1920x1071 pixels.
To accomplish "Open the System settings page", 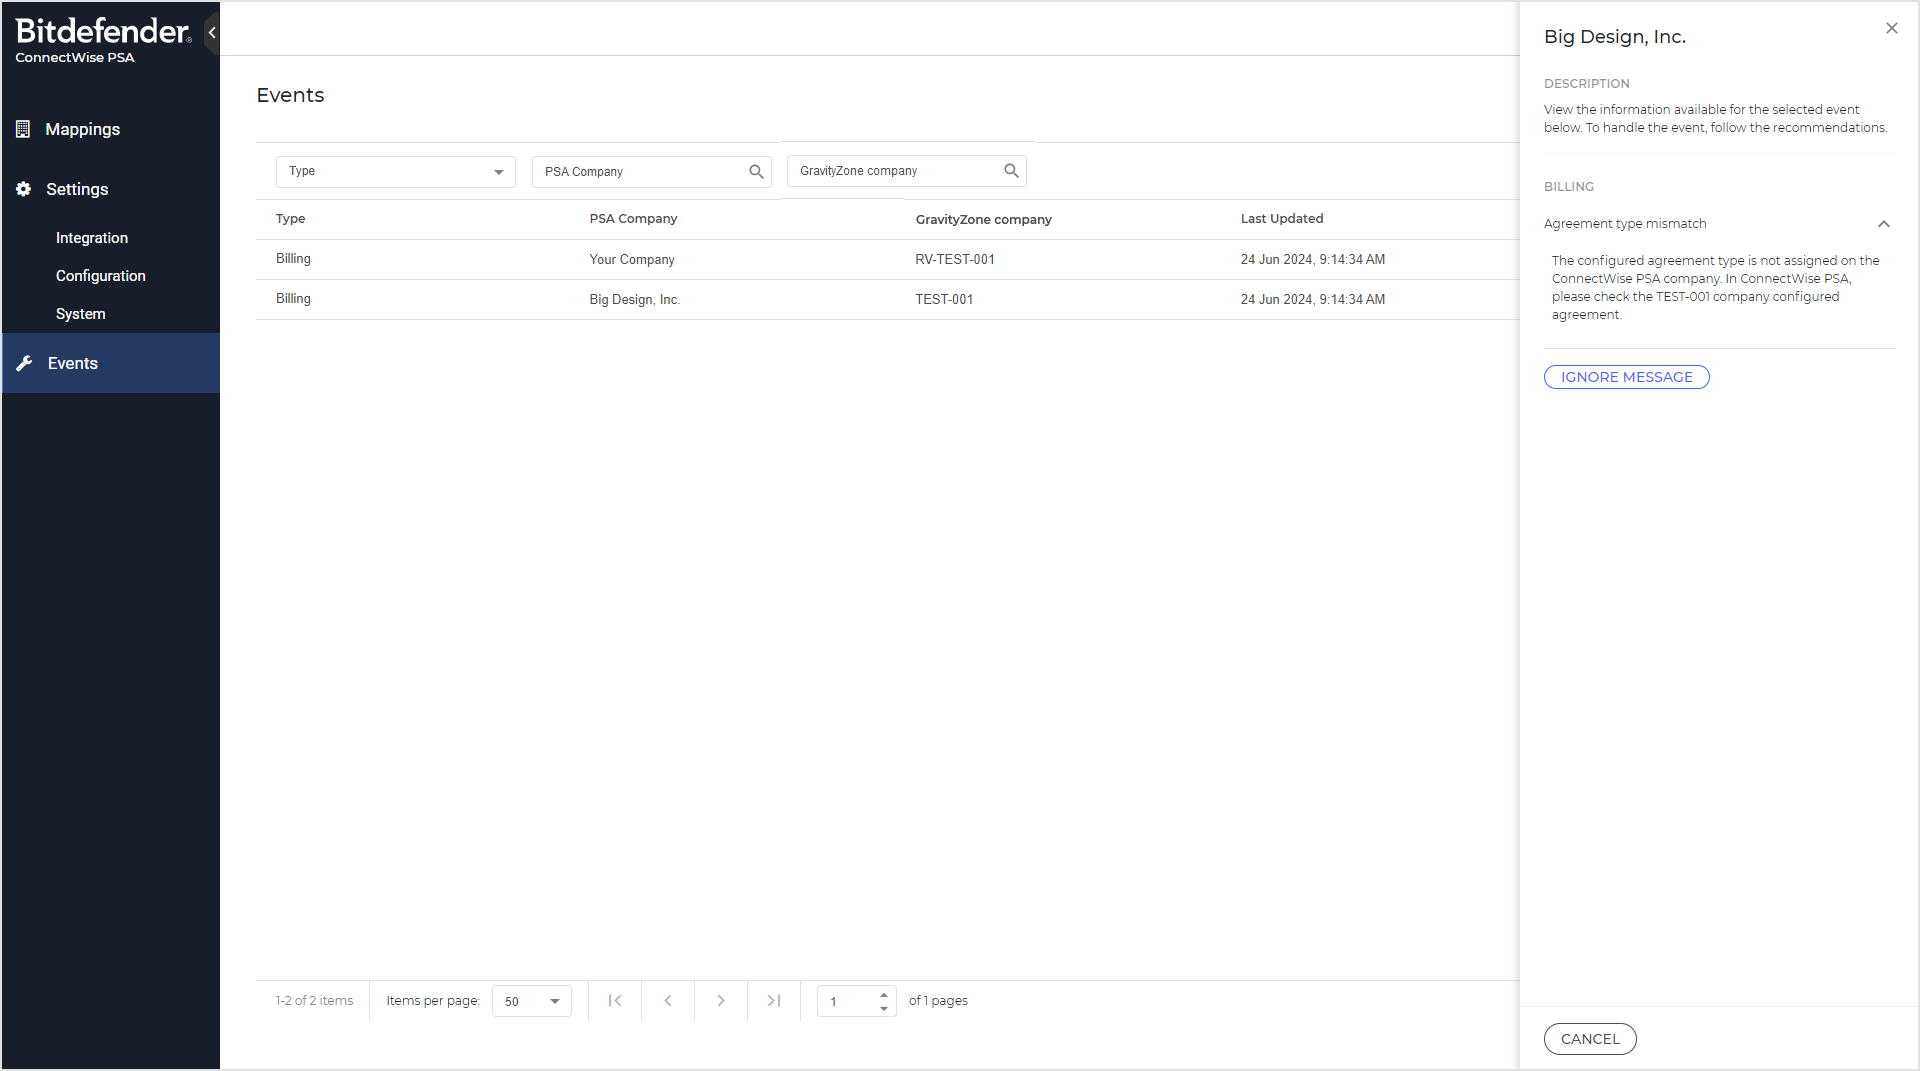I will pos(81,314).
